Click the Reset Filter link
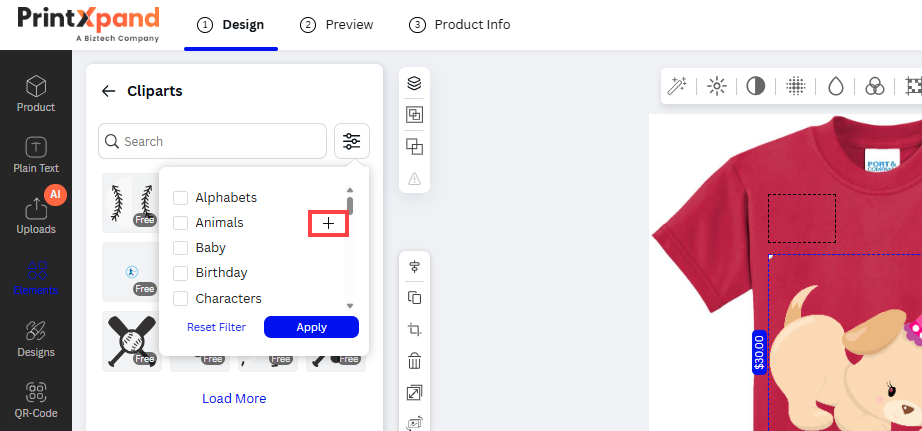The image size is (922, 431). click(216, 327)
